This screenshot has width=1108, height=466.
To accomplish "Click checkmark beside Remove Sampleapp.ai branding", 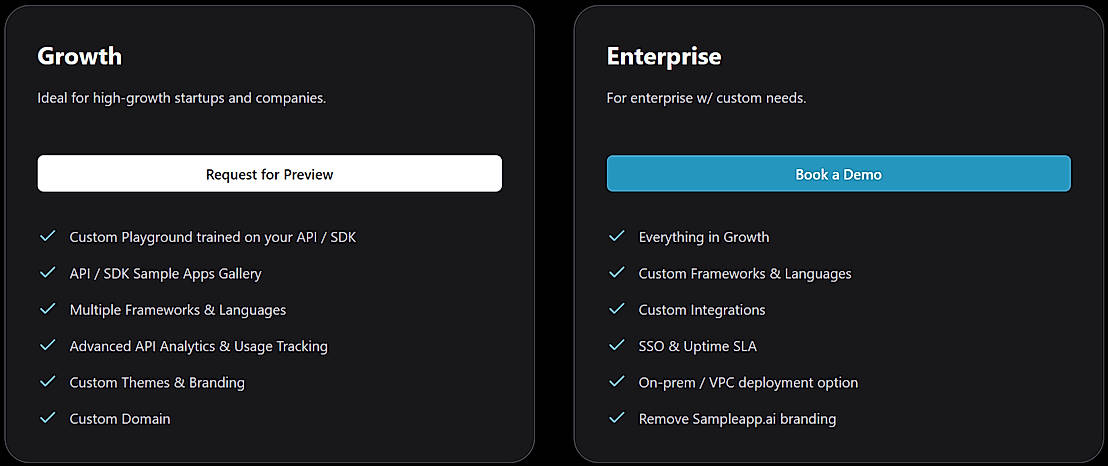I will (617, 418).
